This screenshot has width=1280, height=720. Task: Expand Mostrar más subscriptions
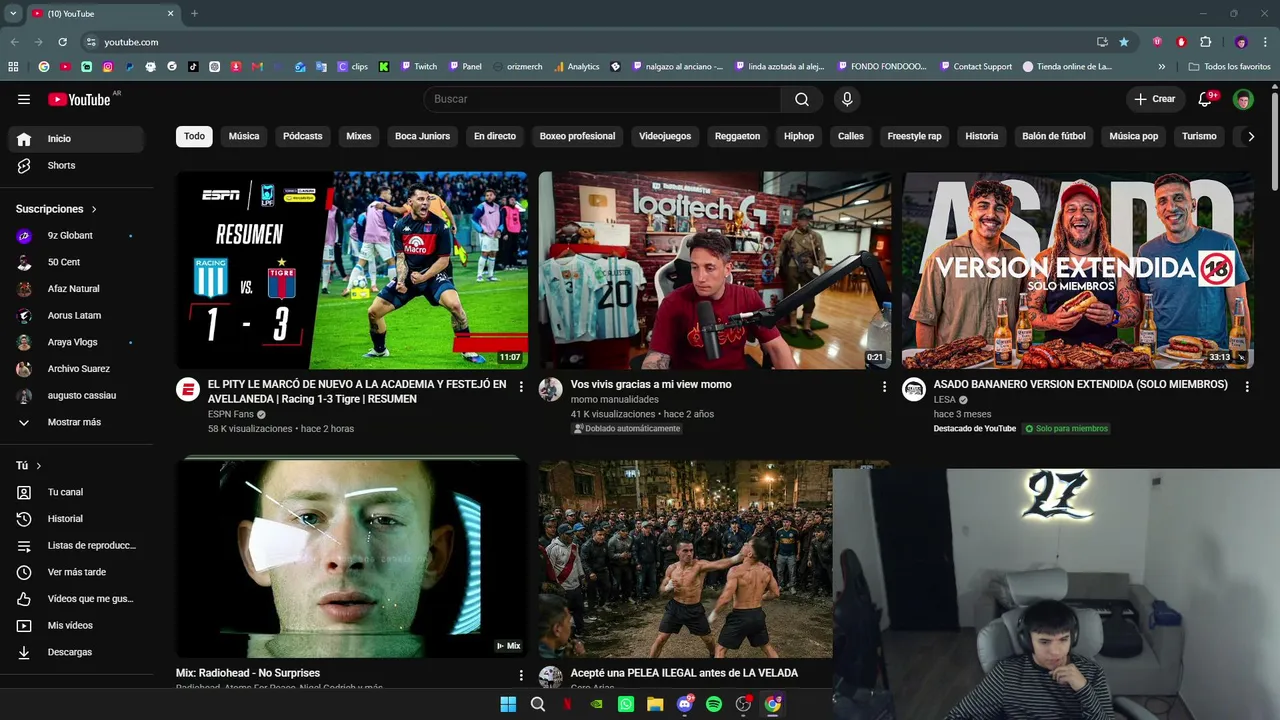[x=76, y=422]
